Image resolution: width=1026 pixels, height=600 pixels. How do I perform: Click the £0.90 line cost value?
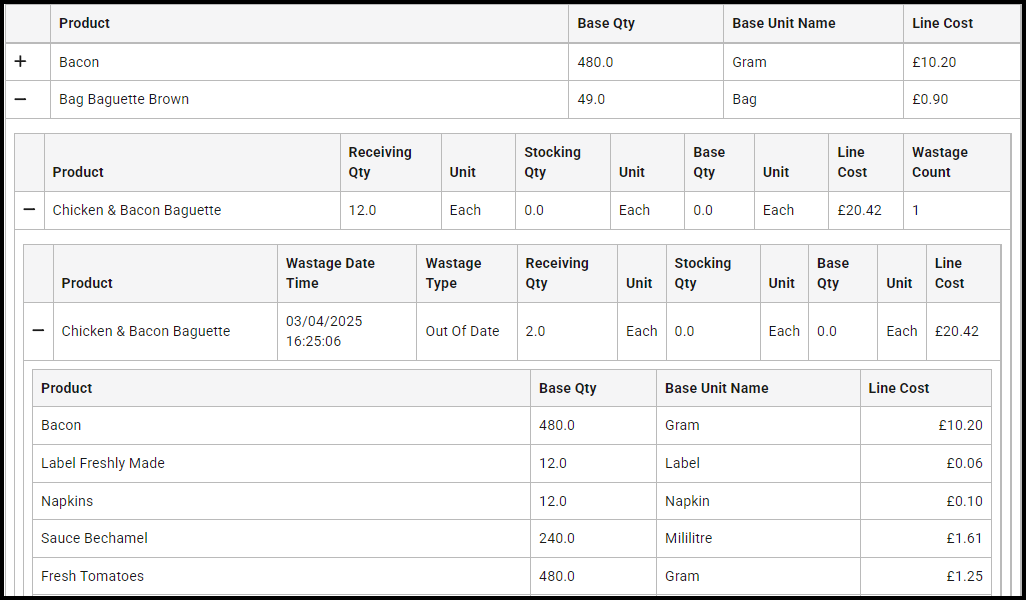[930, 99]
